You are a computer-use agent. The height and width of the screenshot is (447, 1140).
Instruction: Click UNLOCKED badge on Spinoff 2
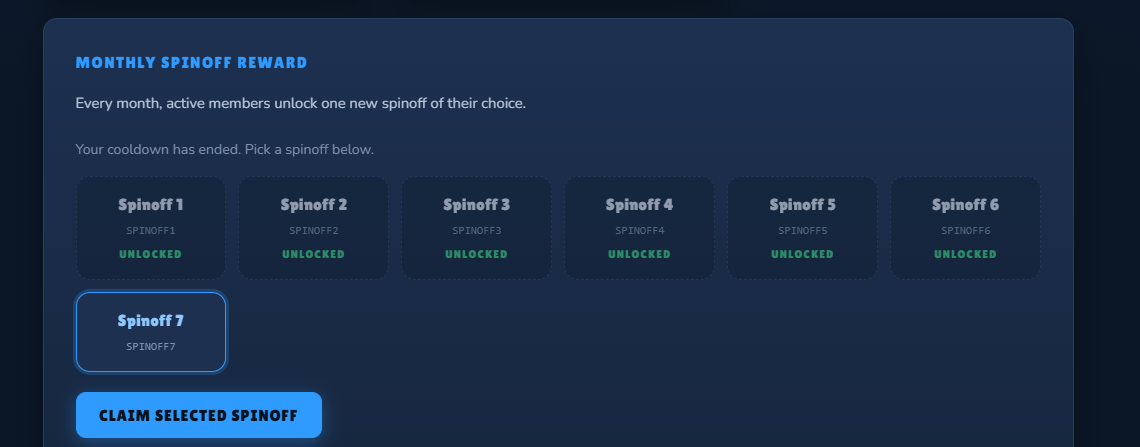coord(313,254)
